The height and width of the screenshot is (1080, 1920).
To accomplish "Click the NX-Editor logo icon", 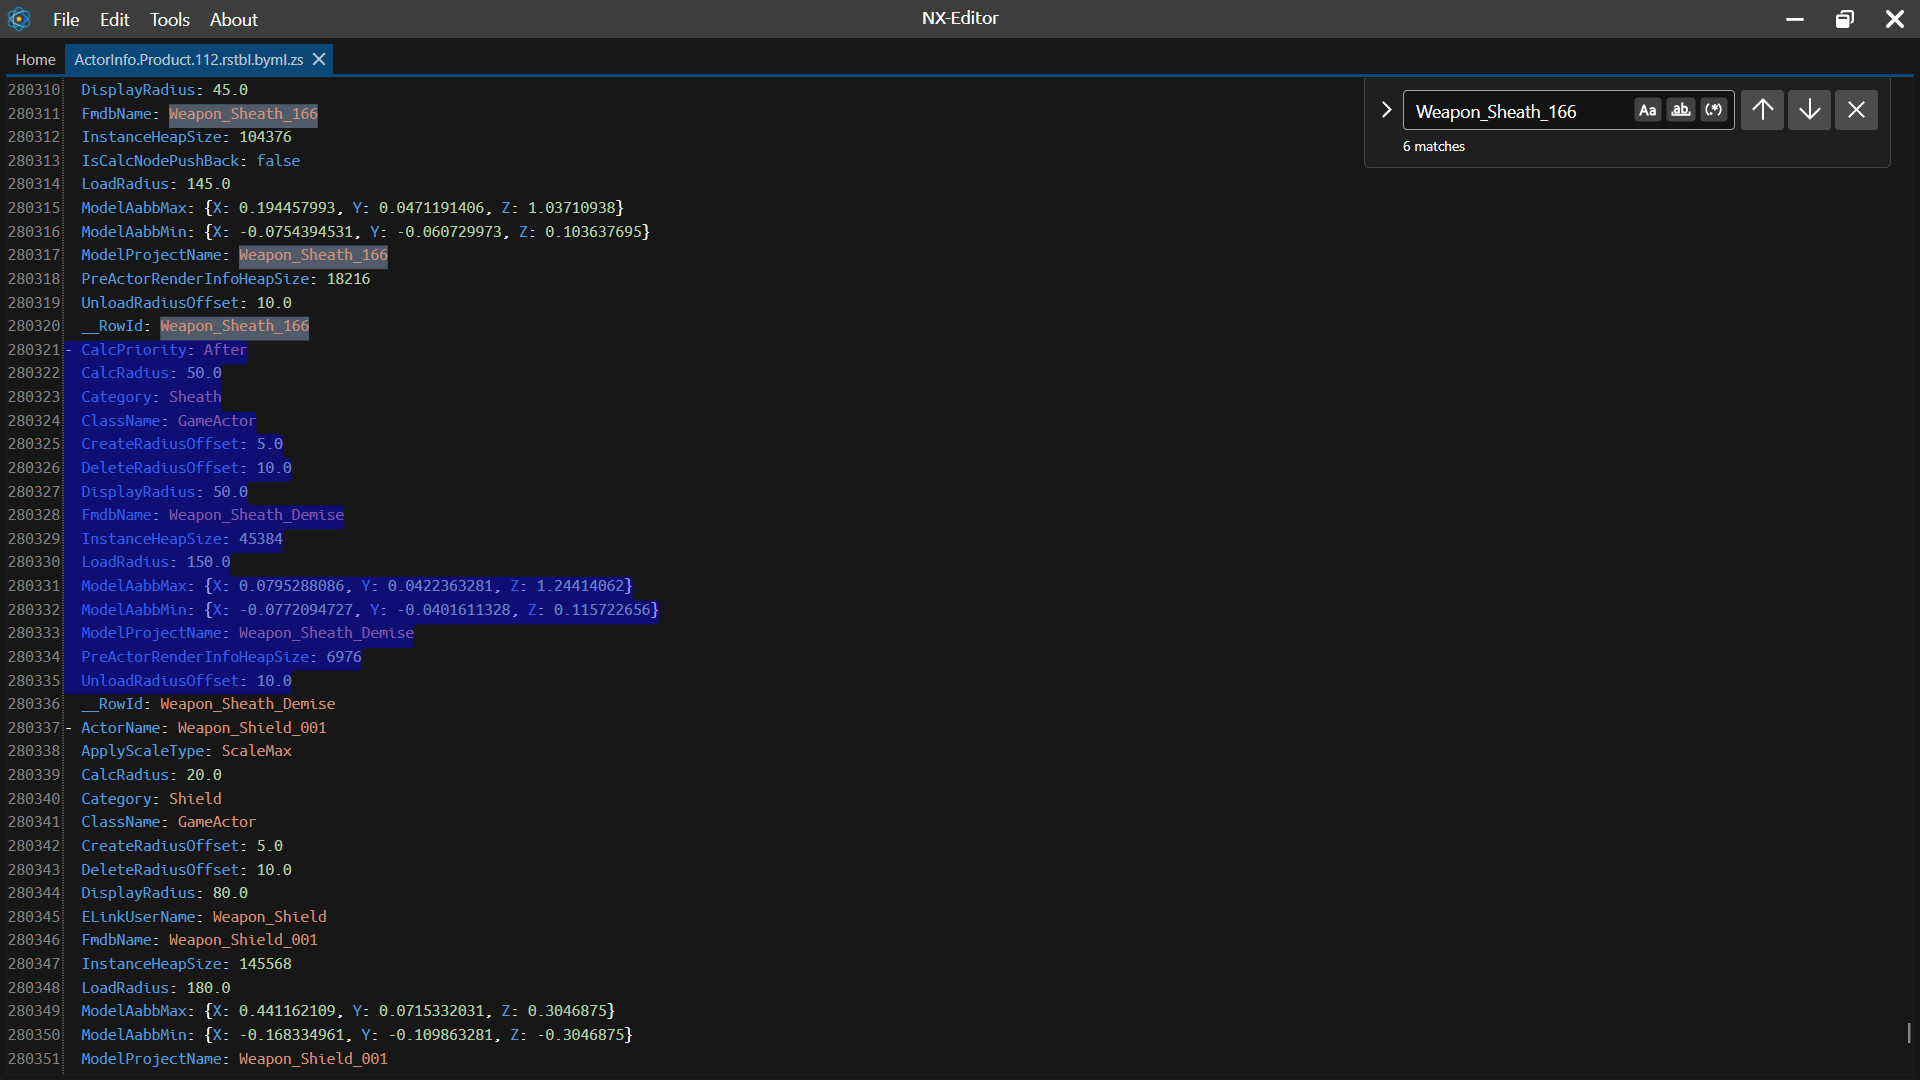I will click(19, 19).
